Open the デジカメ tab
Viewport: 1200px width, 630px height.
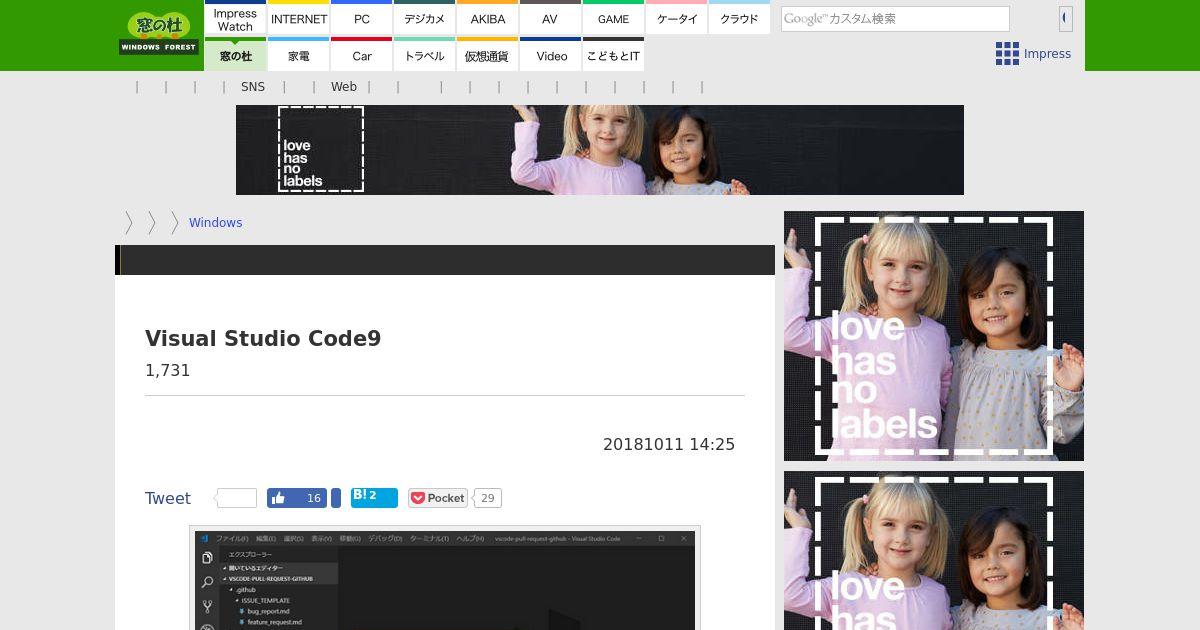tap(425, 19)
